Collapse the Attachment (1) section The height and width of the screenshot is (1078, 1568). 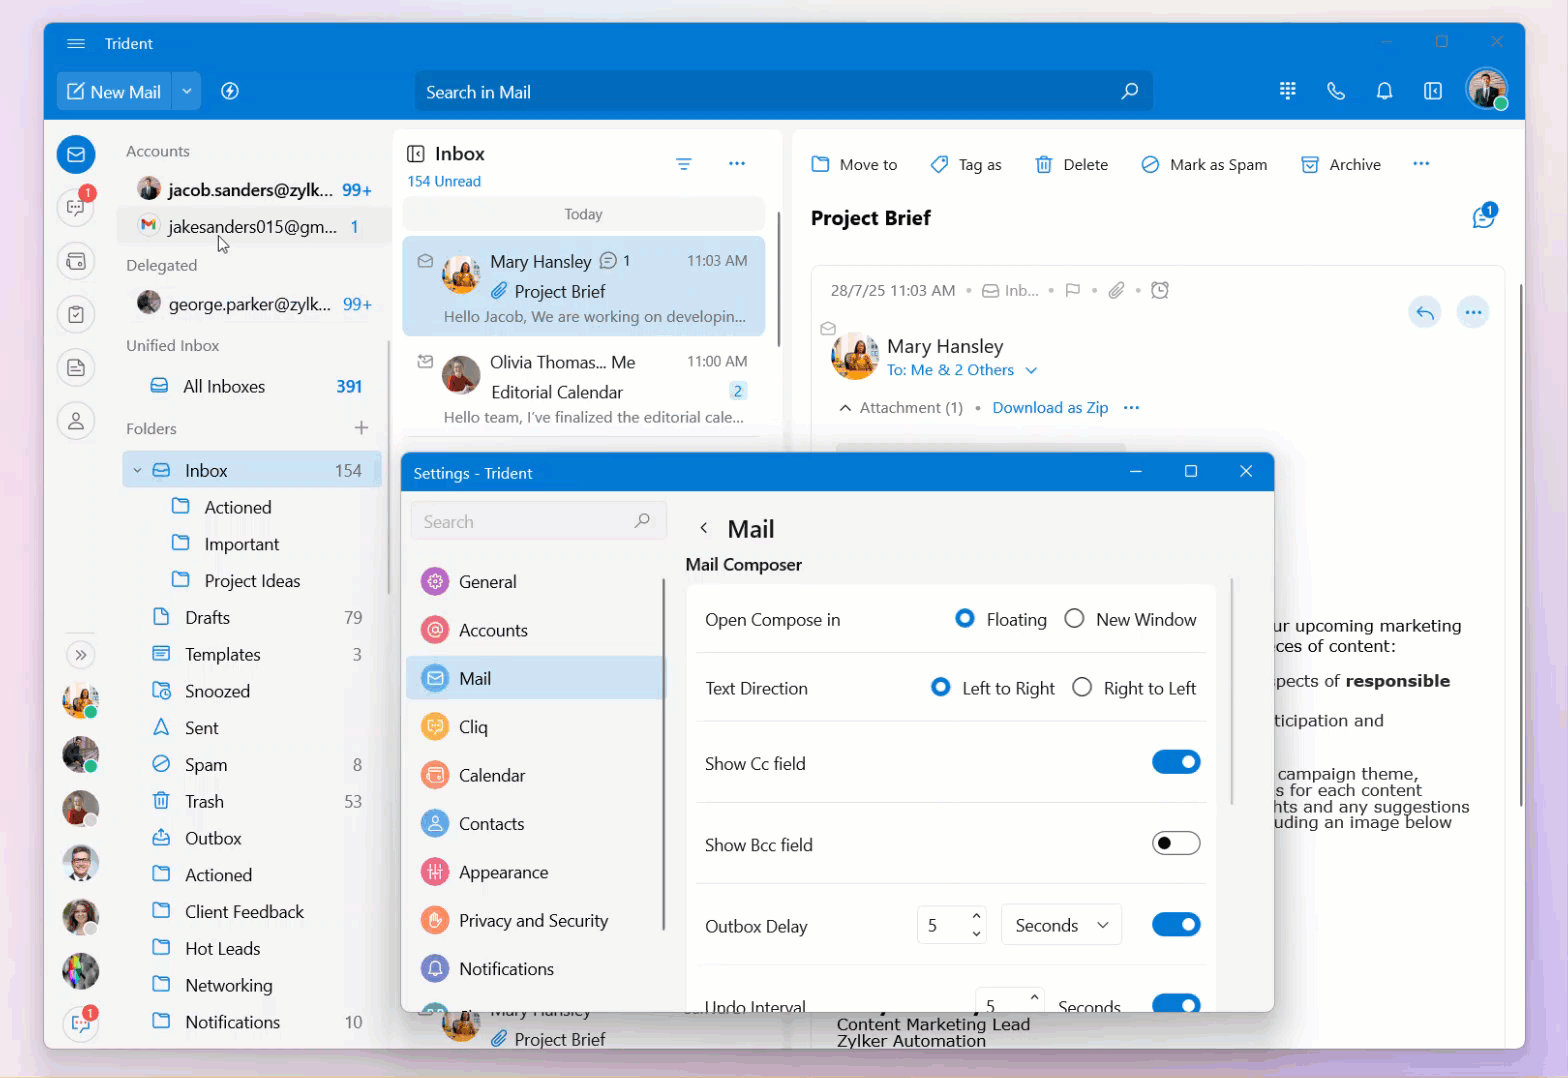[x=846, y=408]
